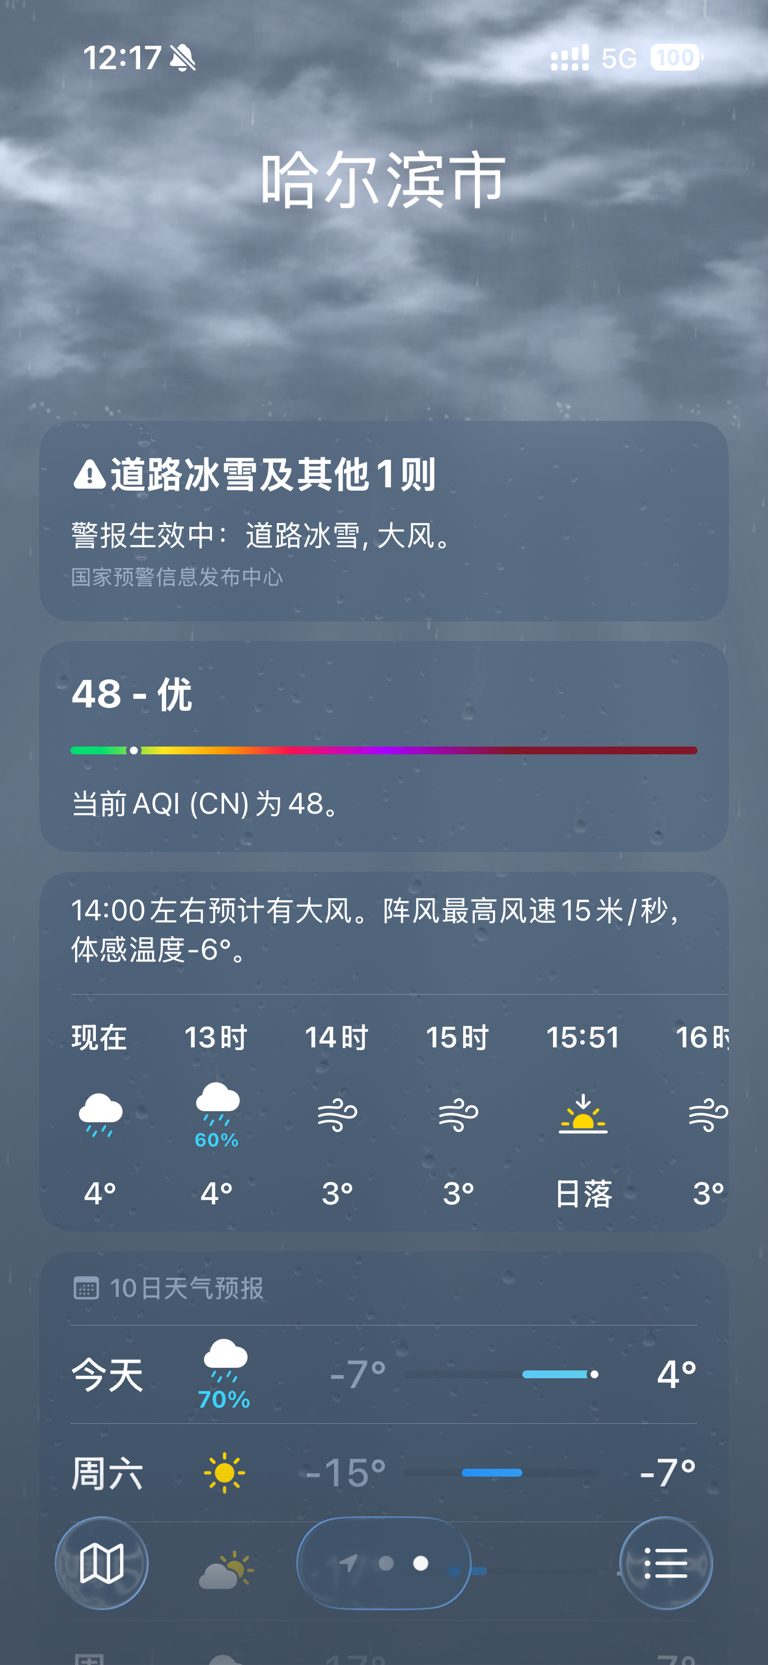Open the 道路冰雪 severe weather alert card
This screenshot has height=1665, width=769.
[384, 520]
